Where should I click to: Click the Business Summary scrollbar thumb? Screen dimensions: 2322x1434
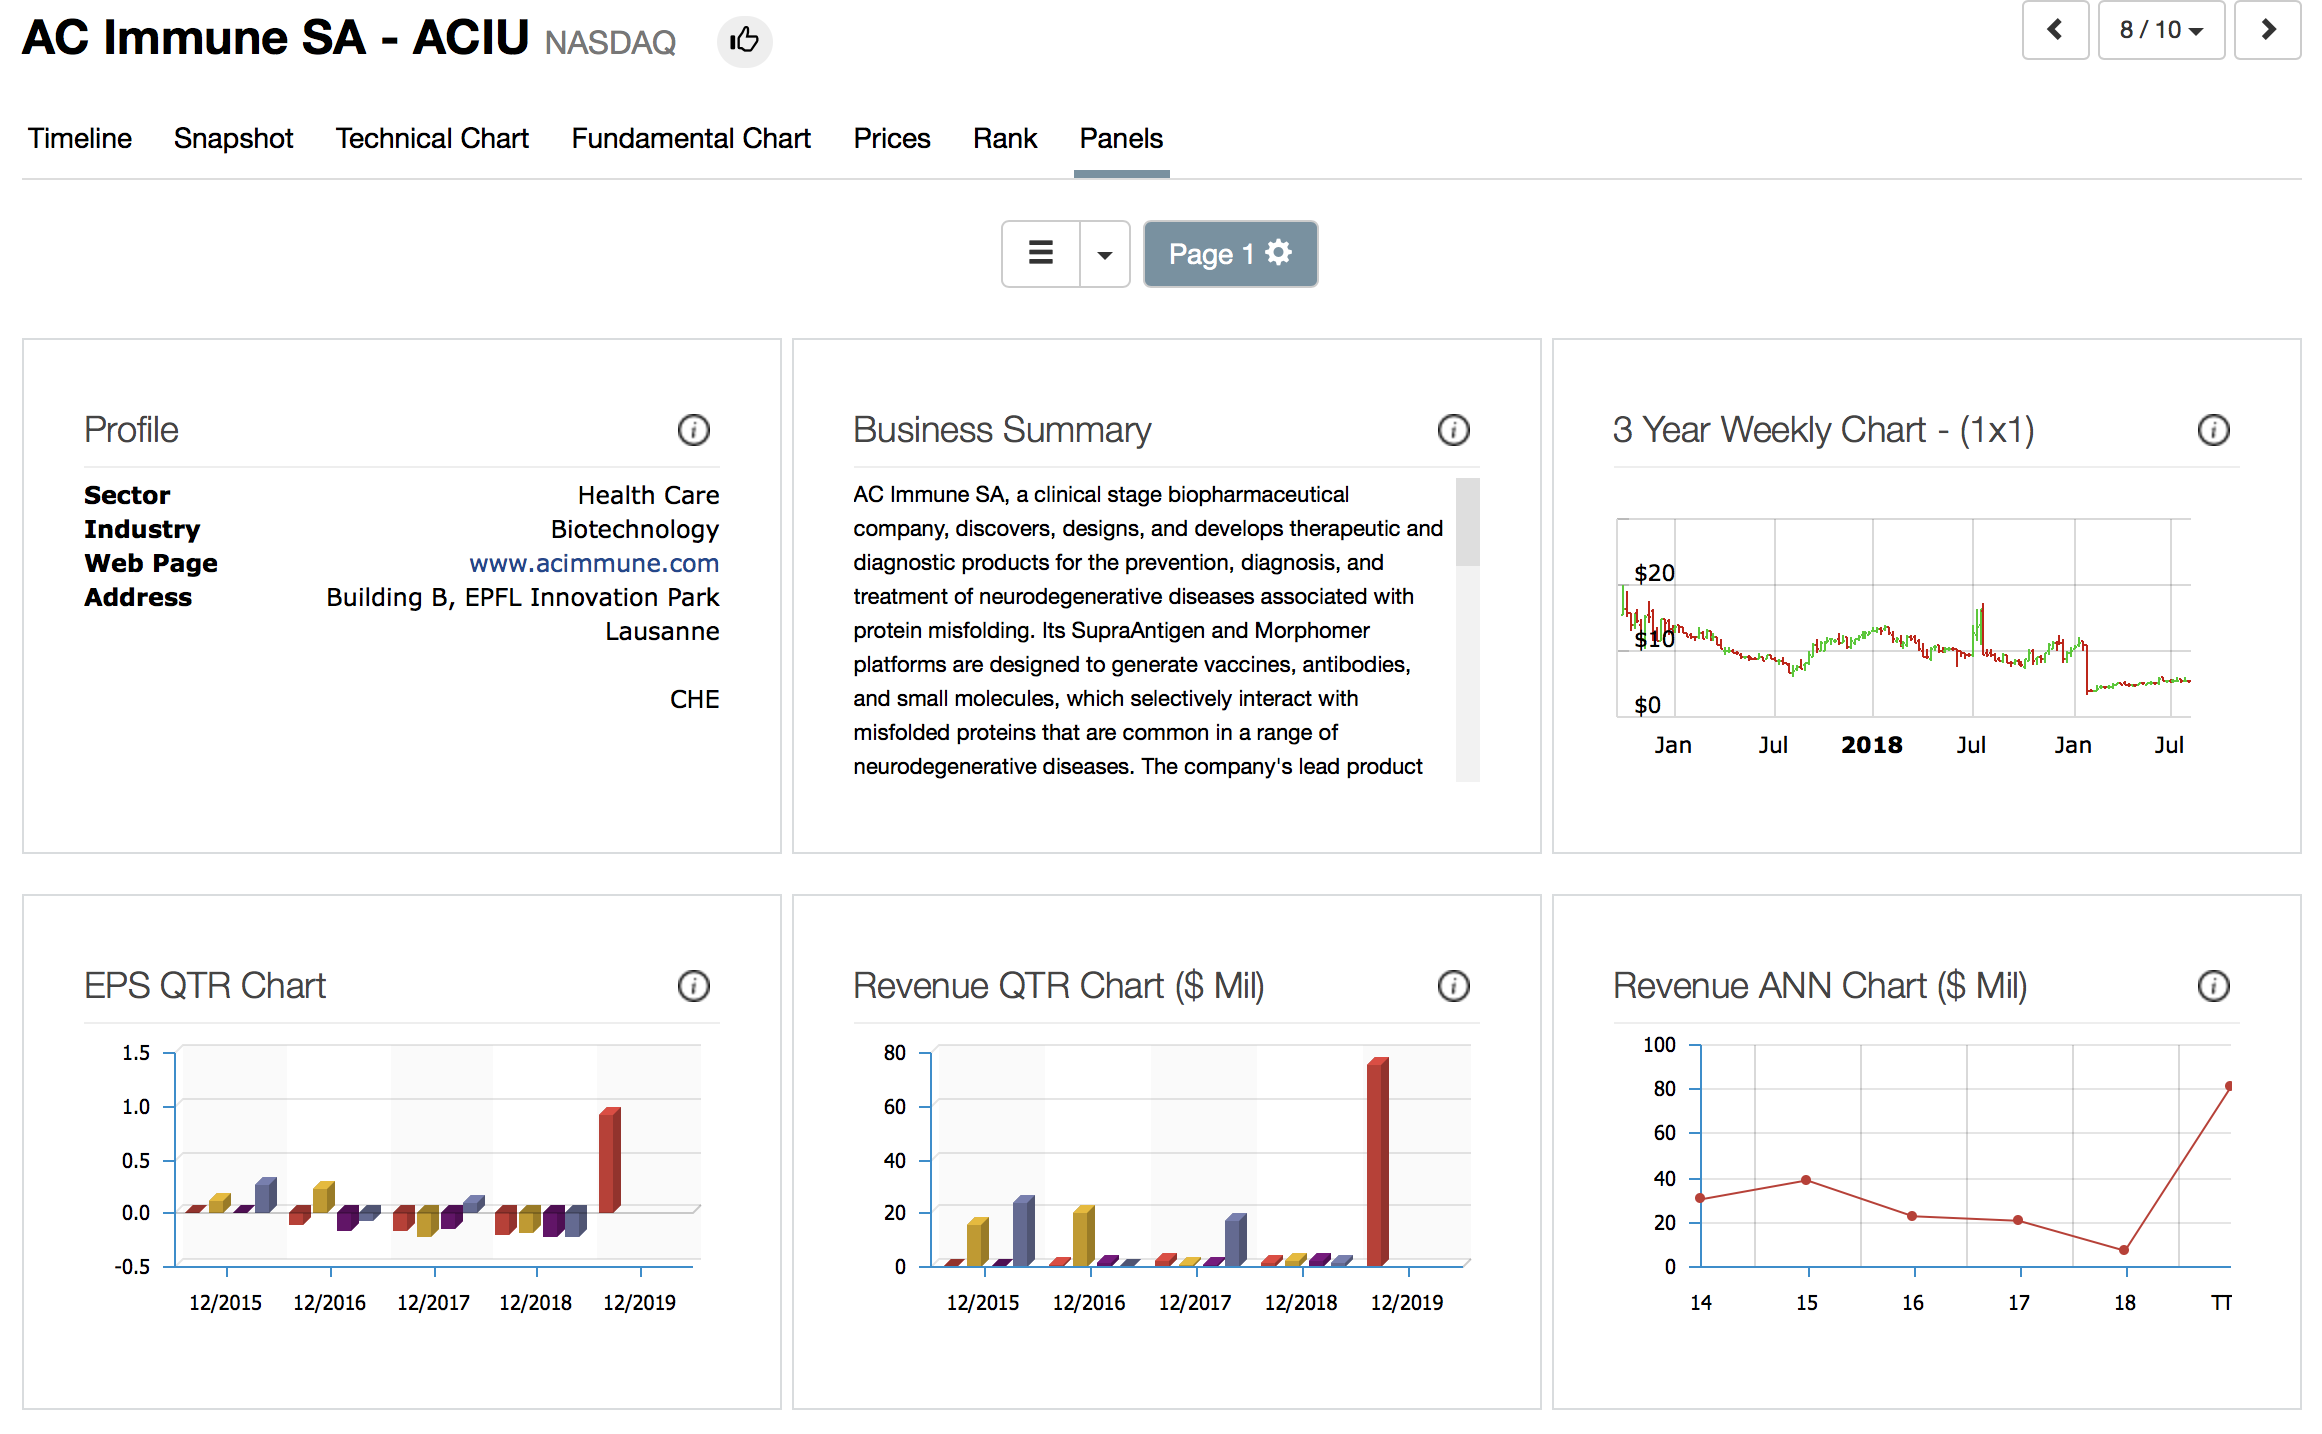coord(1467,522)
